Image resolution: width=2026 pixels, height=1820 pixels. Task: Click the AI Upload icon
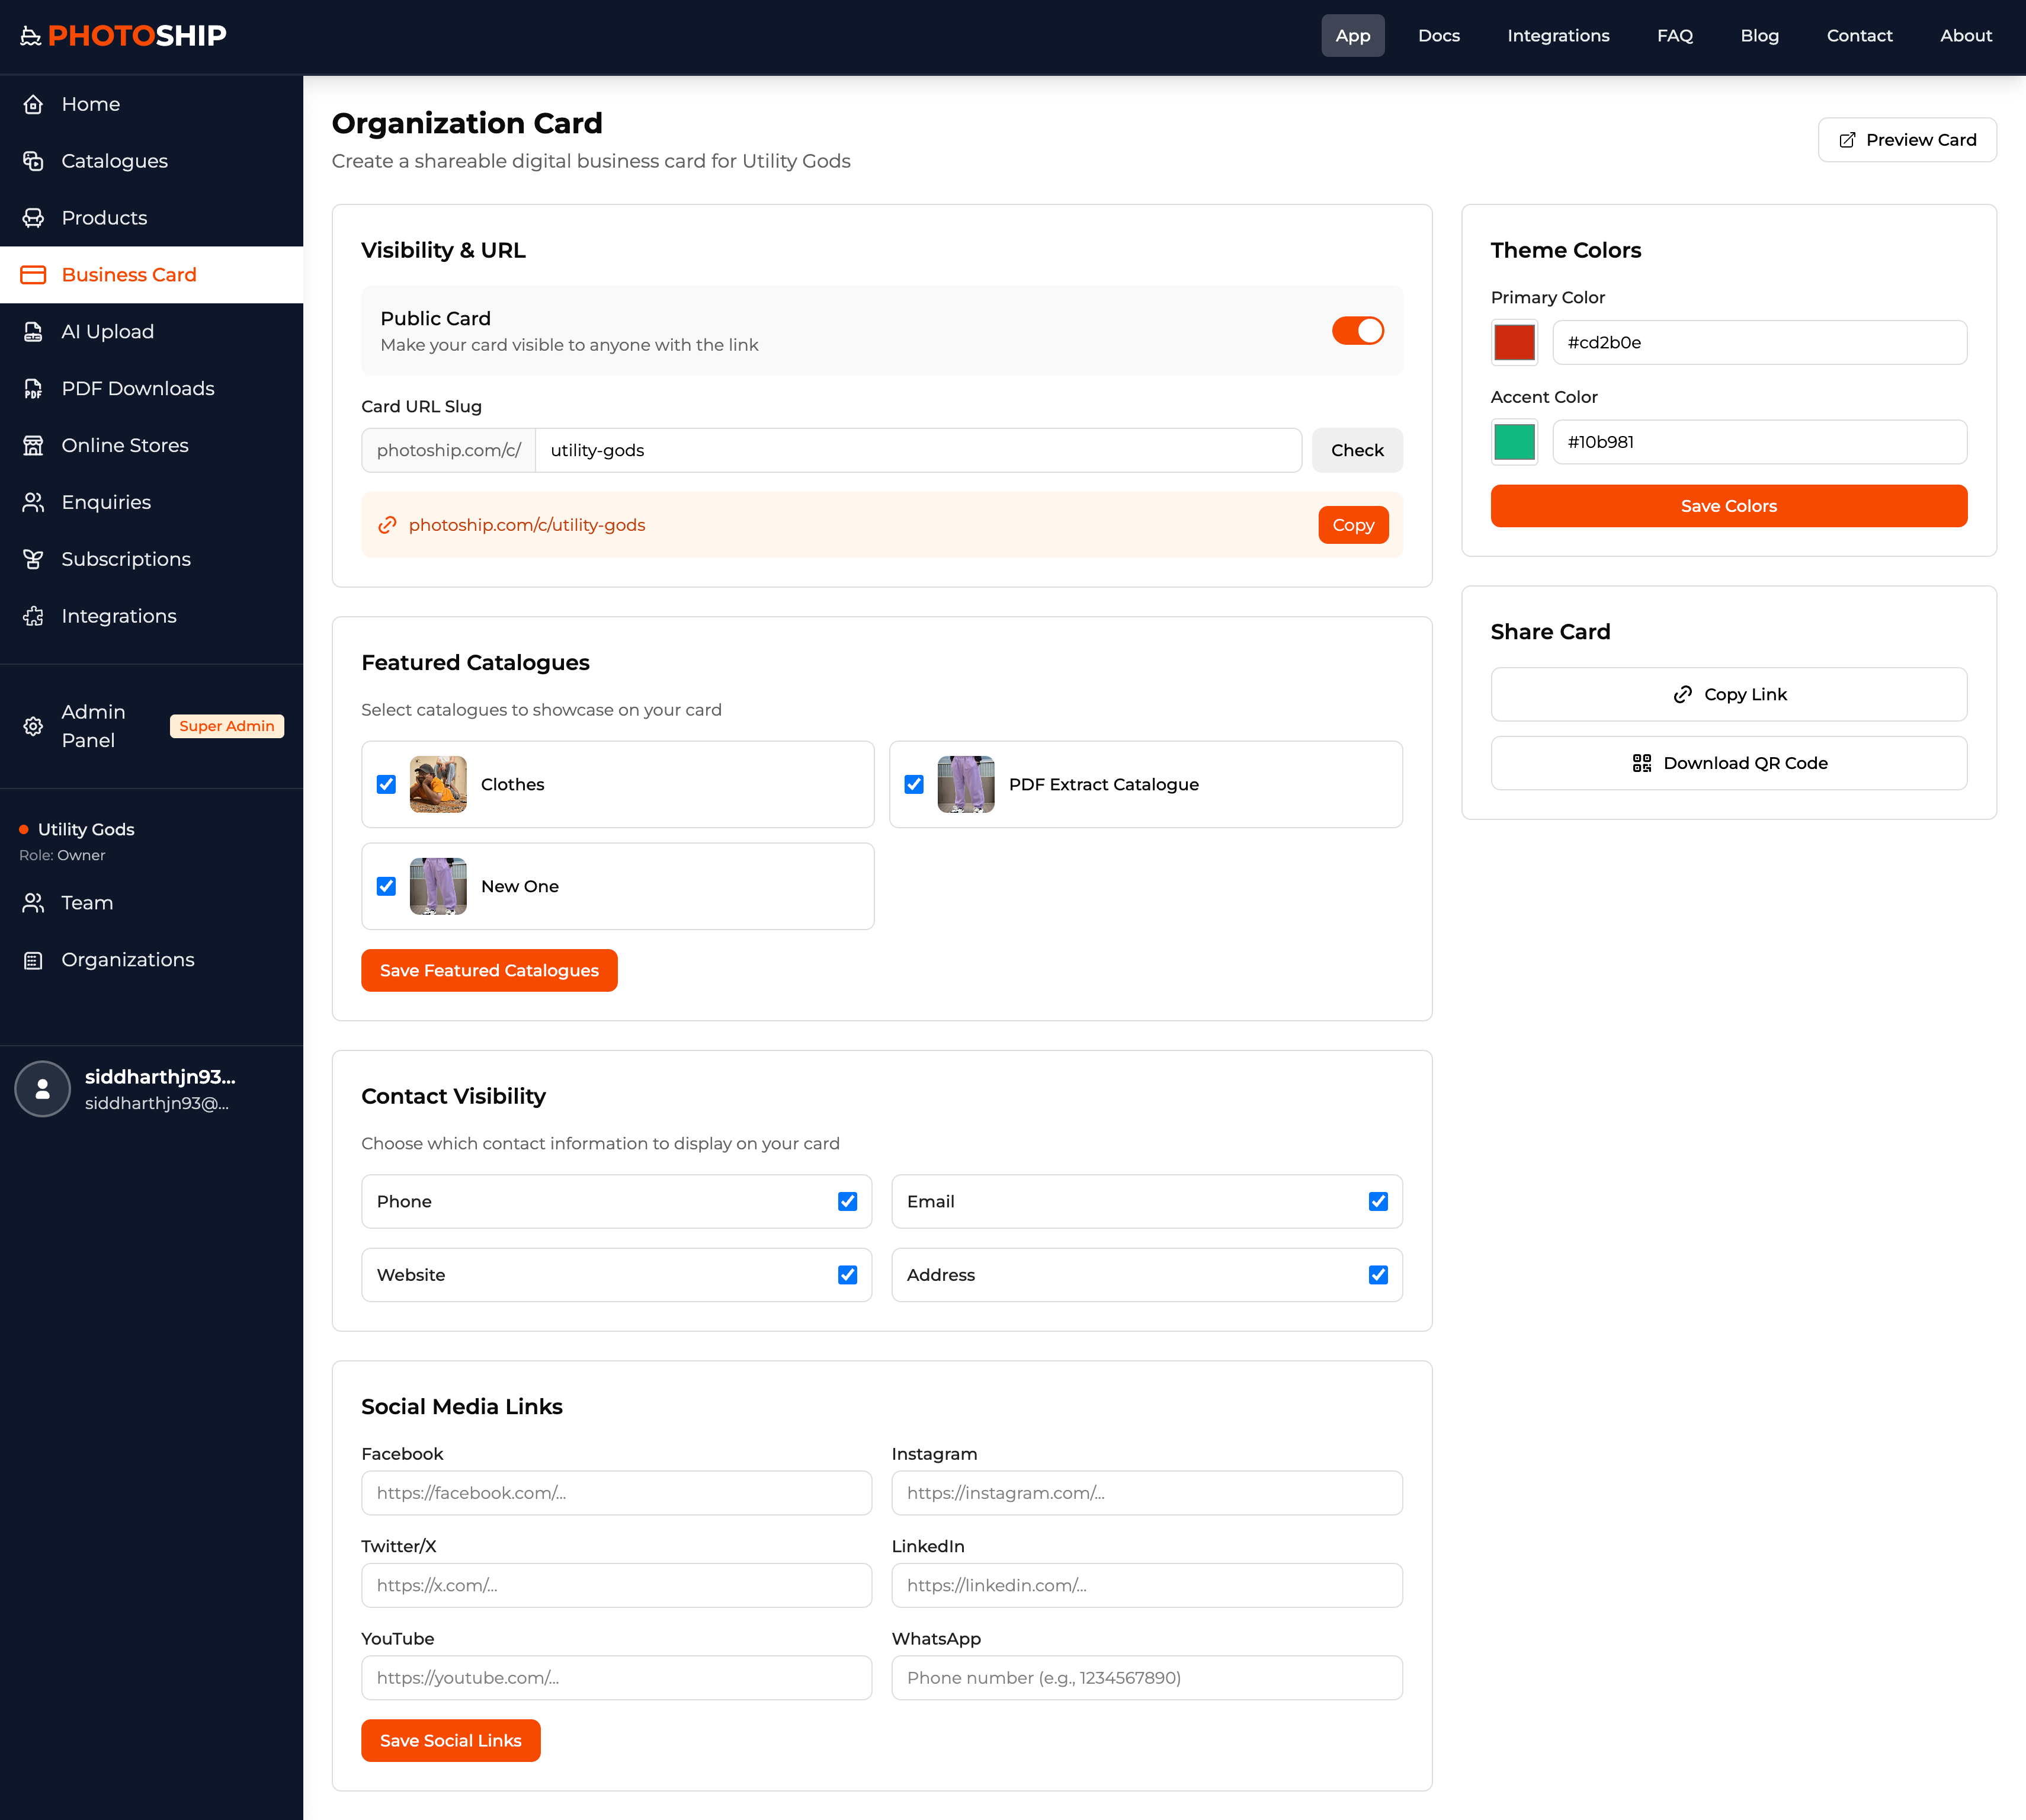click(33, 332)
